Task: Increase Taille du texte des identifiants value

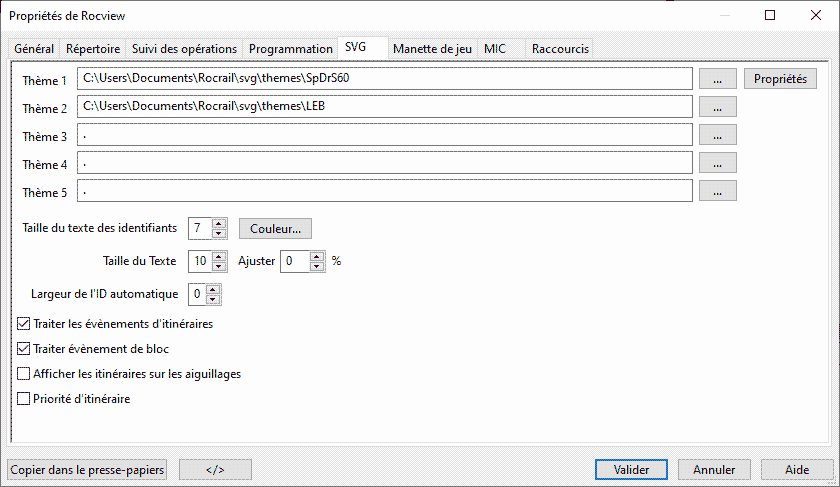Action: pyautogui.click(x=220, y=223)
